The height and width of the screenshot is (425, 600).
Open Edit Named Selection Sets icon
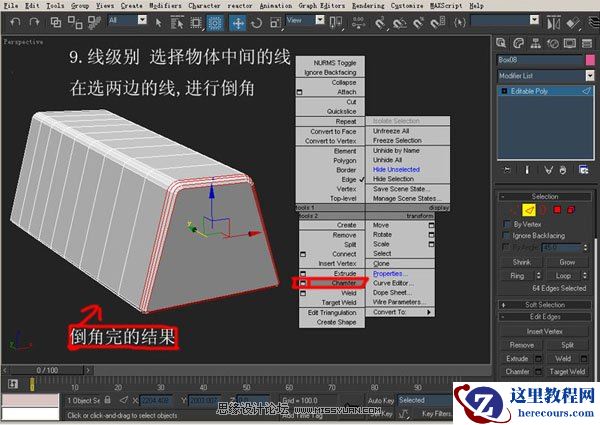459,23
